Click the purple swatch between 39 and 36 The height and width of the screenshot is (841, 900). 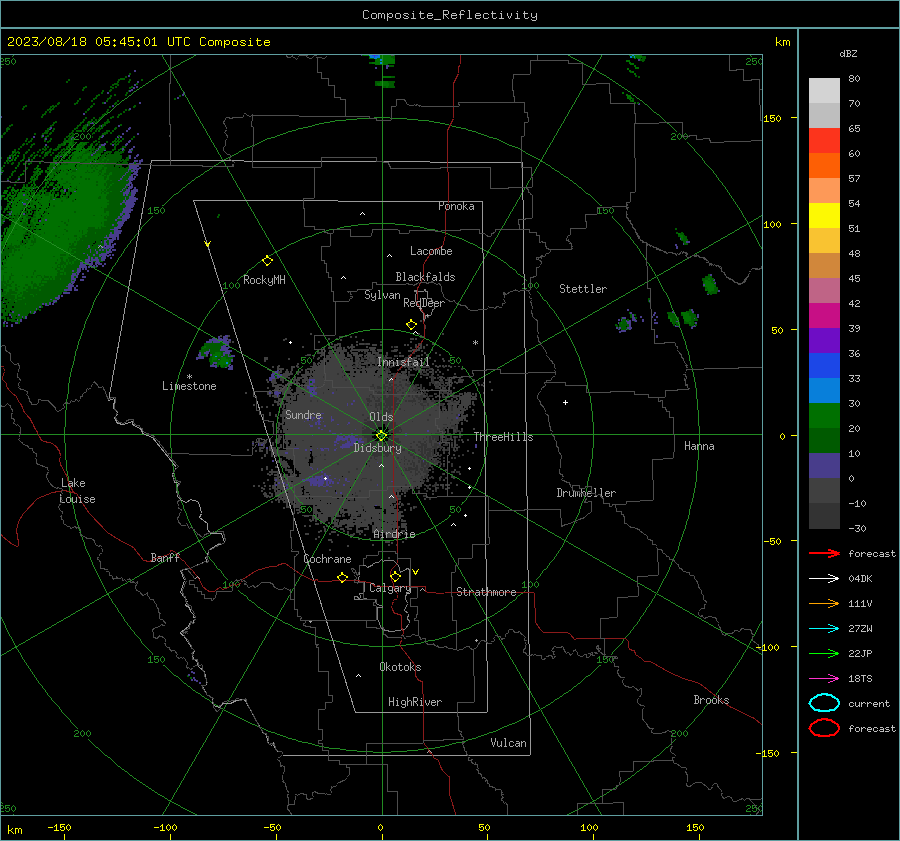click(x=824, y=341)
